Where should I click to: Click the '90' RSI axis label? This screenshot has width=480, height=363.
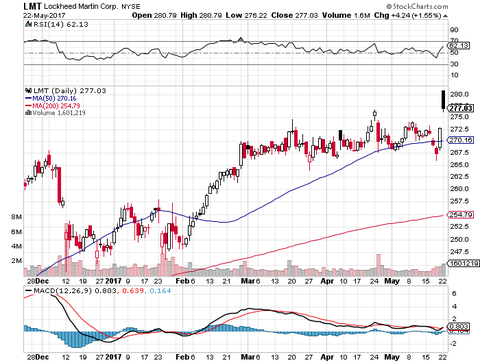pos(454,30)
